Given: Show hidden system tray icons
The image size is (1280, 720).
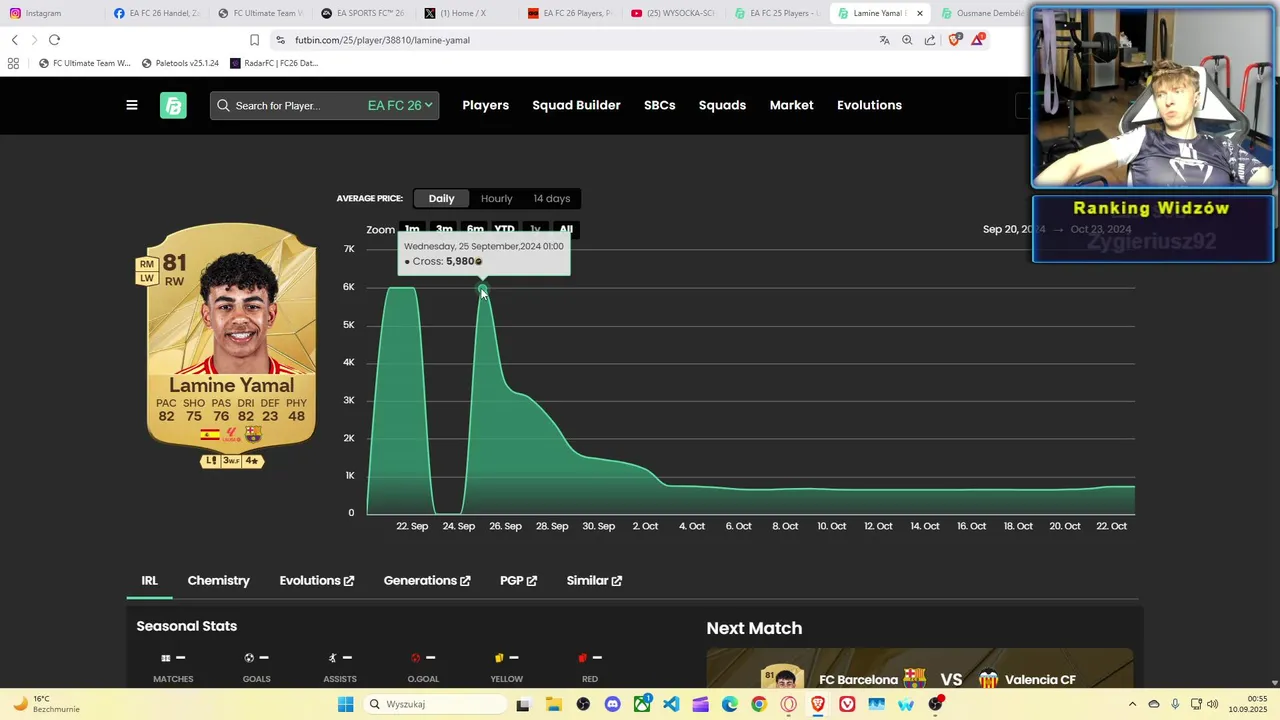Looking at the screenshot, I should pos(1132,704).
